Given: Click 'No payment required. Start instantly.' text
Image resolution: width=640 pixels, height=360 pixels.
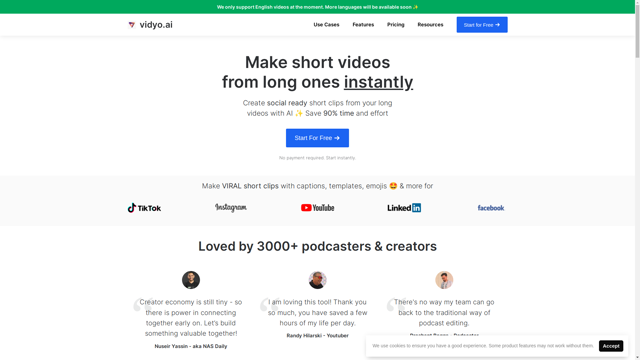Looking at the screenshot, I should [318, 158].
